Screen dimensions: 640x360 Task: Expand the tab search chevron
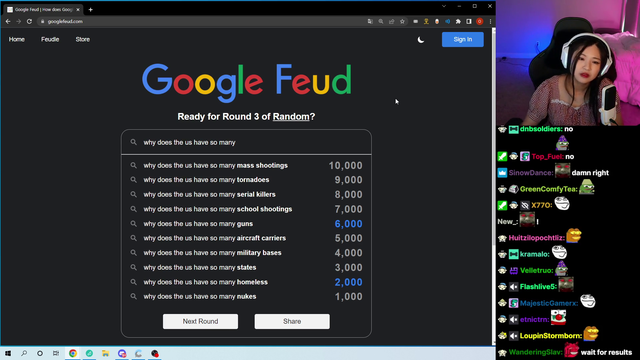coord(444,6)
